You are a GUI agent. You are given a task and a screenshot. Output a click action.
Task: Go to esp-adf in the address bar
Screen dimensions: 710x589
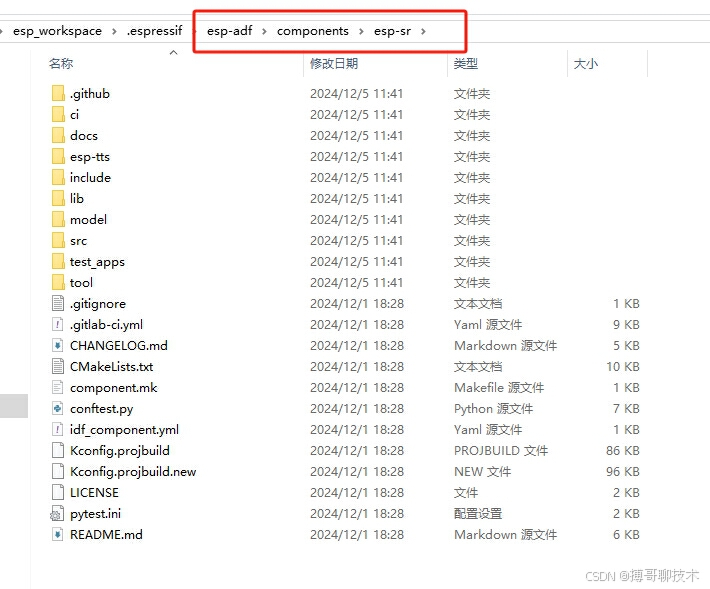[x=230, y=31]
